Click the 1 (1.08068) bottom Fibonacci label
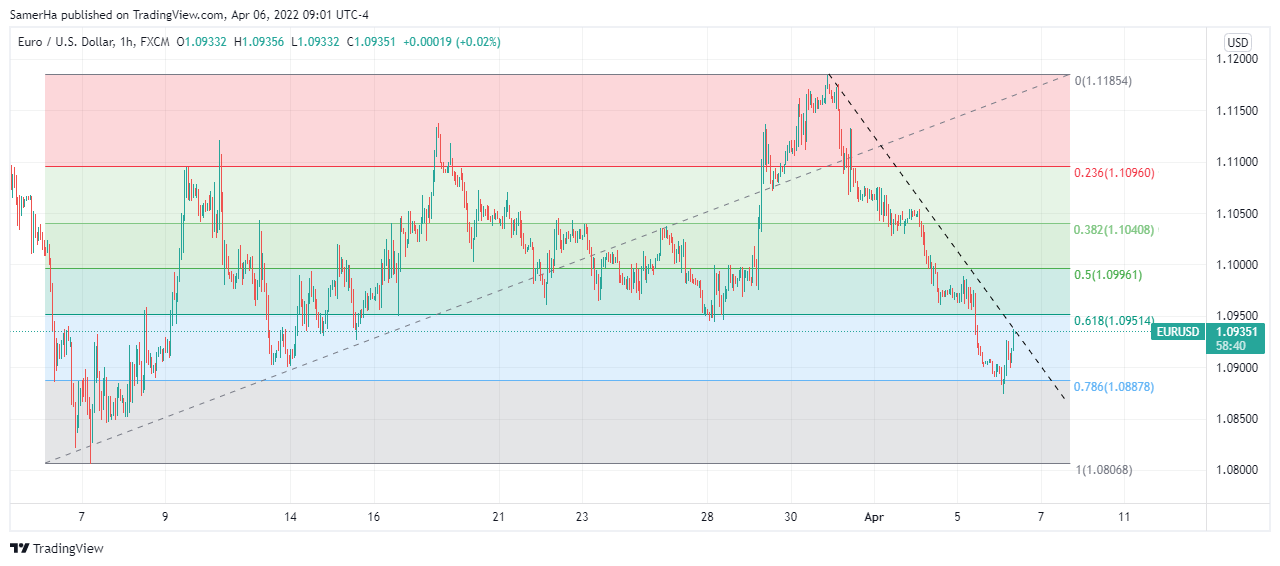 click(1103, 470)
